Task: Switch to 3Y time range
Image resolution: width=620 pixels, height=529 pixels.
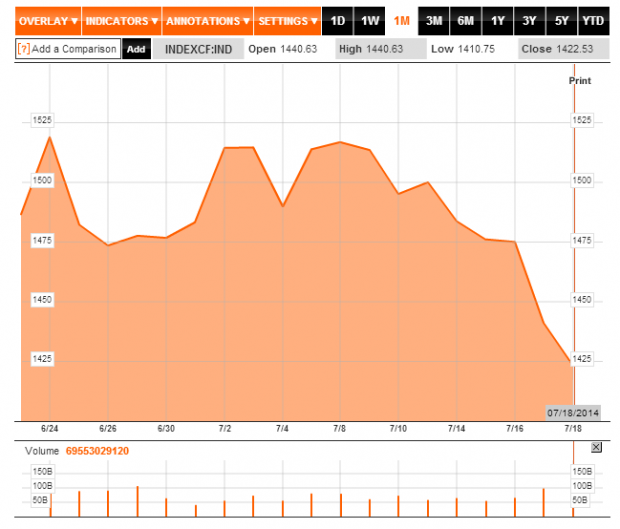Action: (530, 20)
